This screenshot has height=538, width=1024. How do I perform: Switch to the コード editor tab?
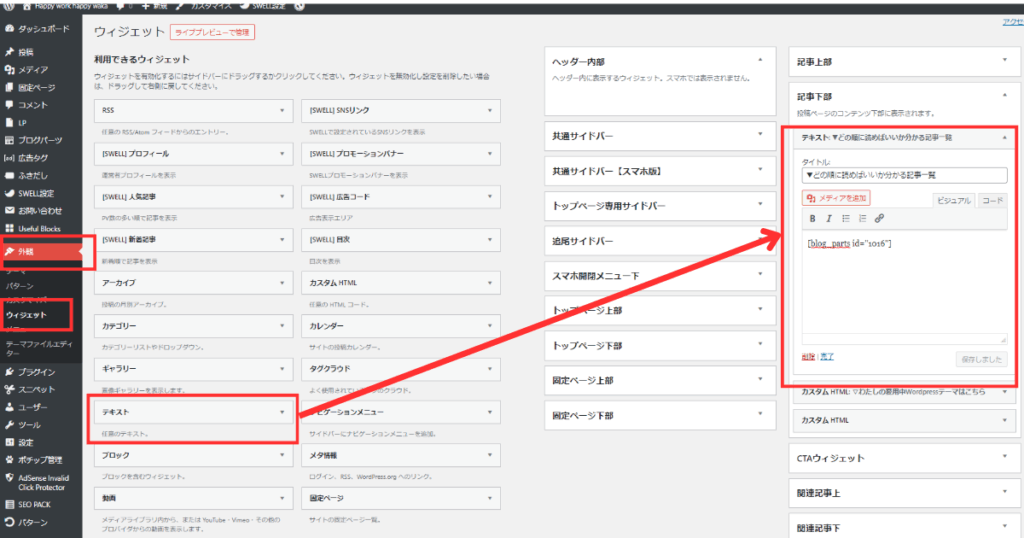pyautogui.click(x=992, y=200)
